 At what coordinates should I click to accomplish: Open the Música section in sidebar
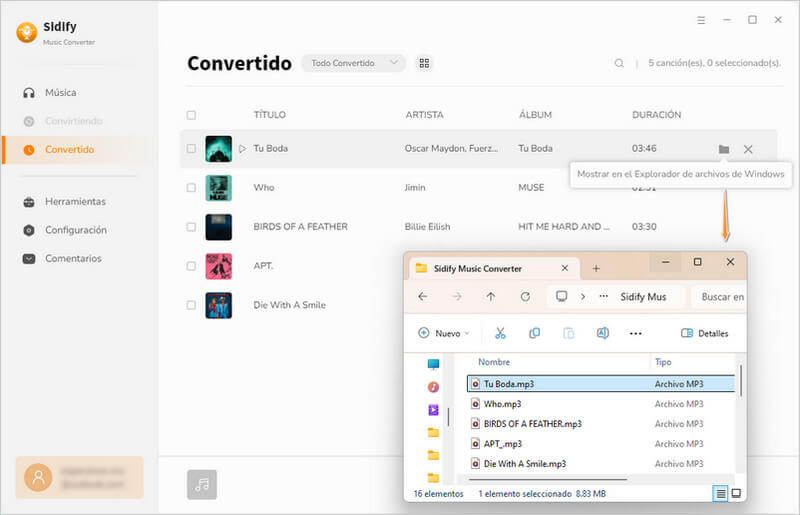tap(60, 92)
